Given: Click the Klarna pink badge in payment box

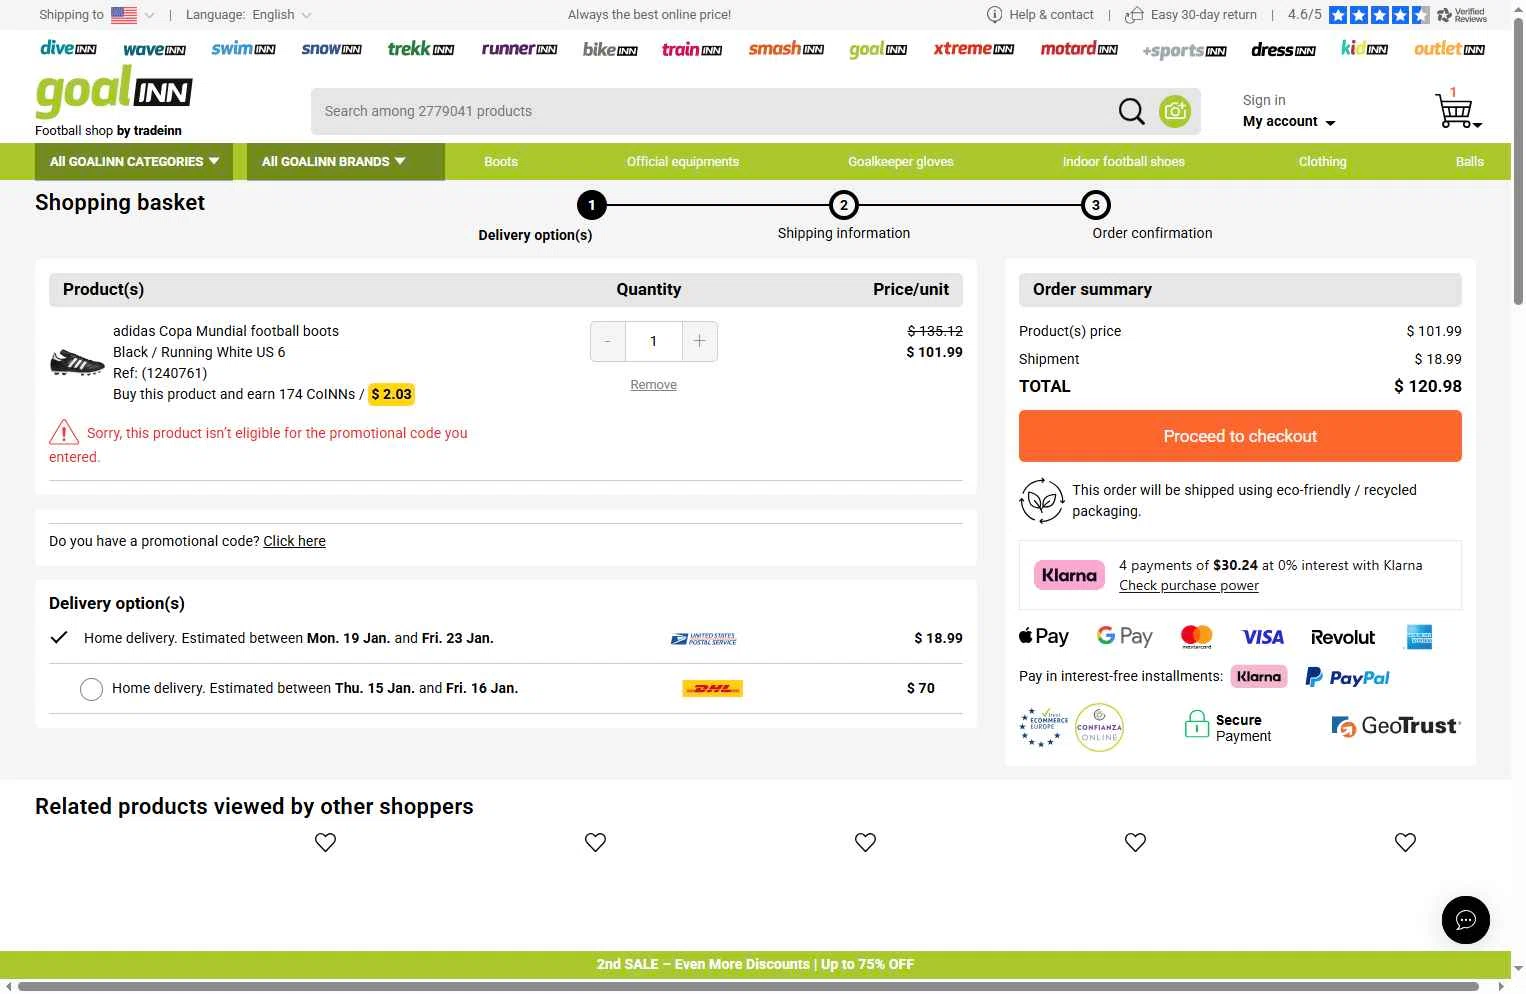Looking at the screenshot, I should tap(1069, 575).
